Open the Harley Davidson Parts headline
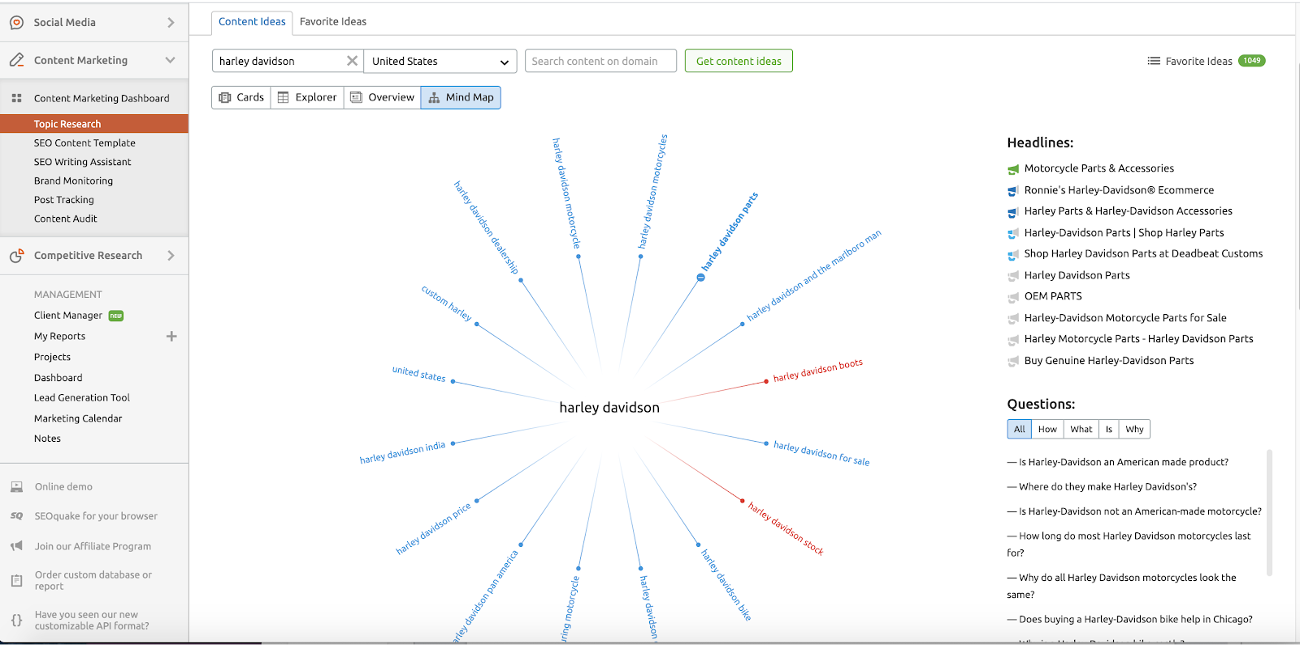Image resolution: width=1300 pixels, height=645 pixels. 1077,275
